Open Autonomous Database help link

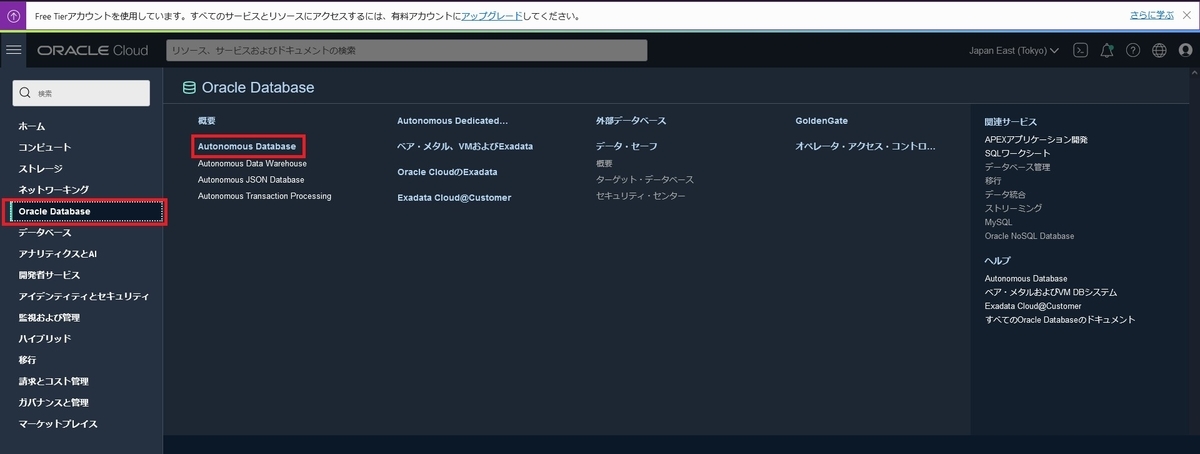pos(1026,278)
